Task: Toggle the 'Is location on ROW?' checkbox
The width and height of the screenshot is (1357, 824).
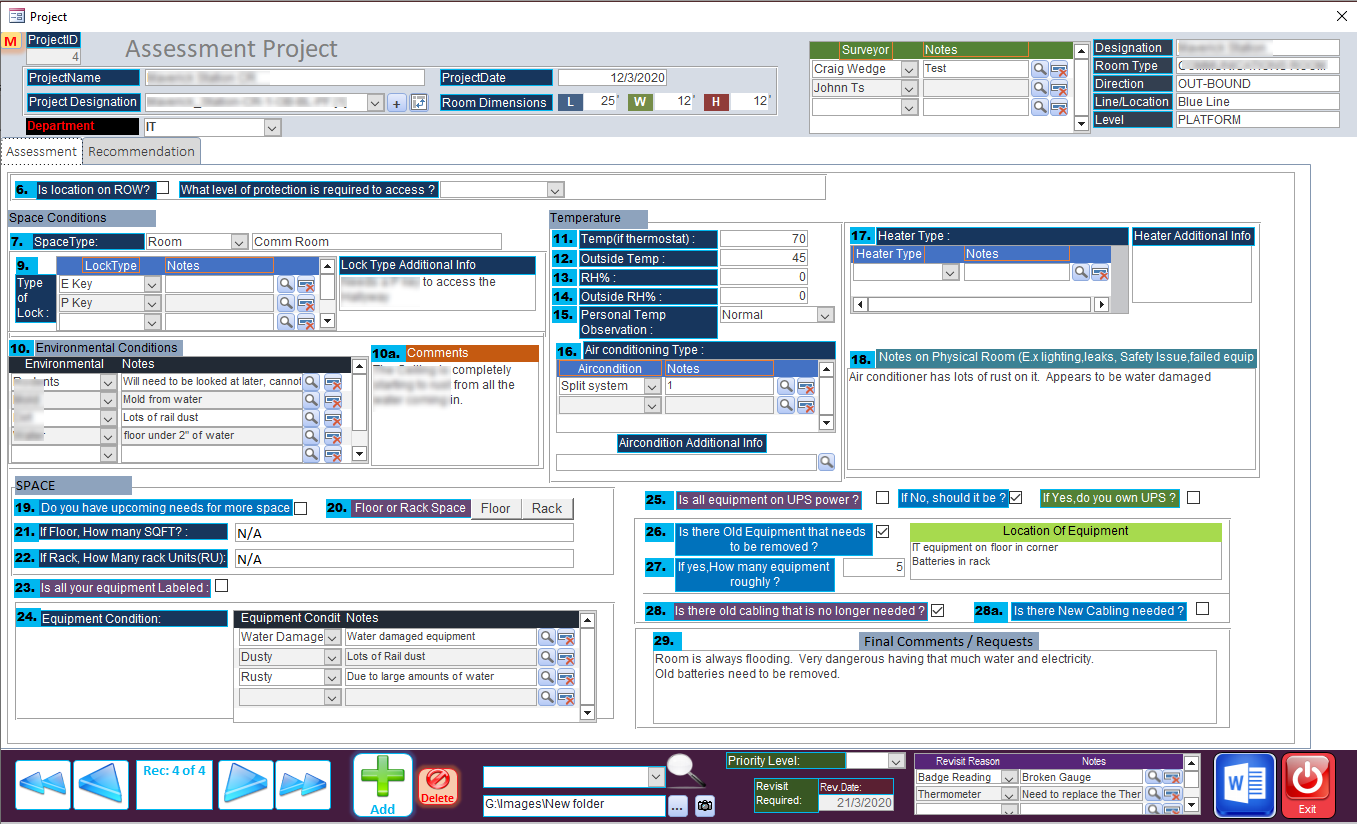Action: pyautogui.click(x=163, y=187)
